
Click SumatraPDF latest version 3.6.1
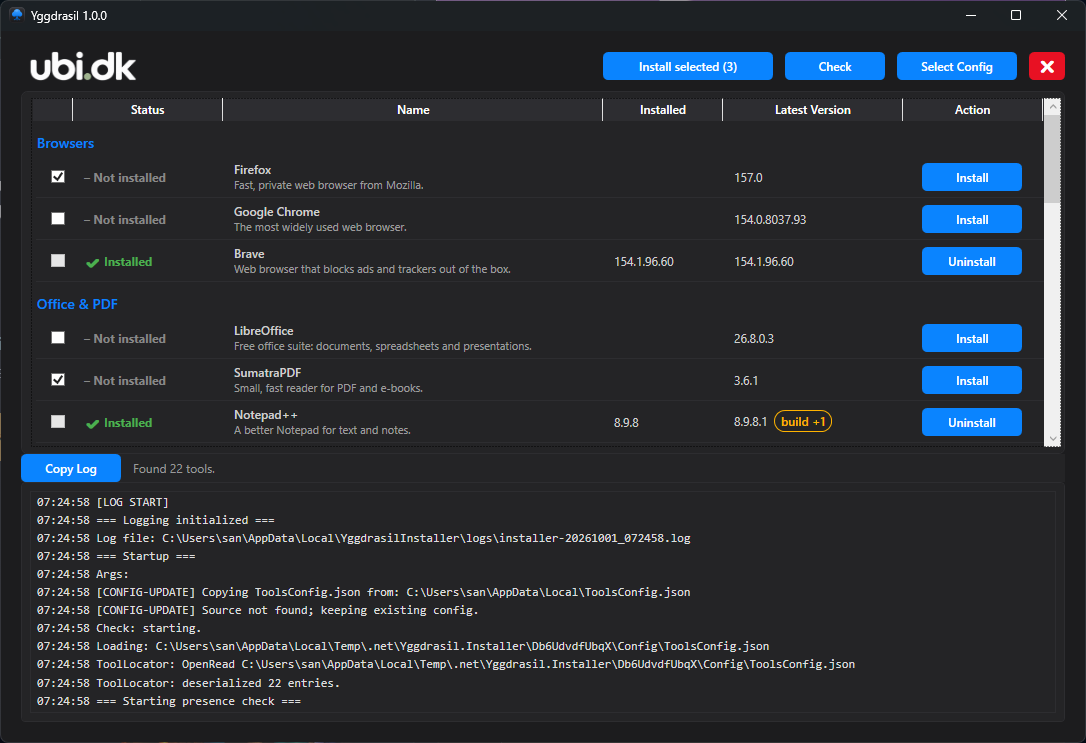[746, 381]
